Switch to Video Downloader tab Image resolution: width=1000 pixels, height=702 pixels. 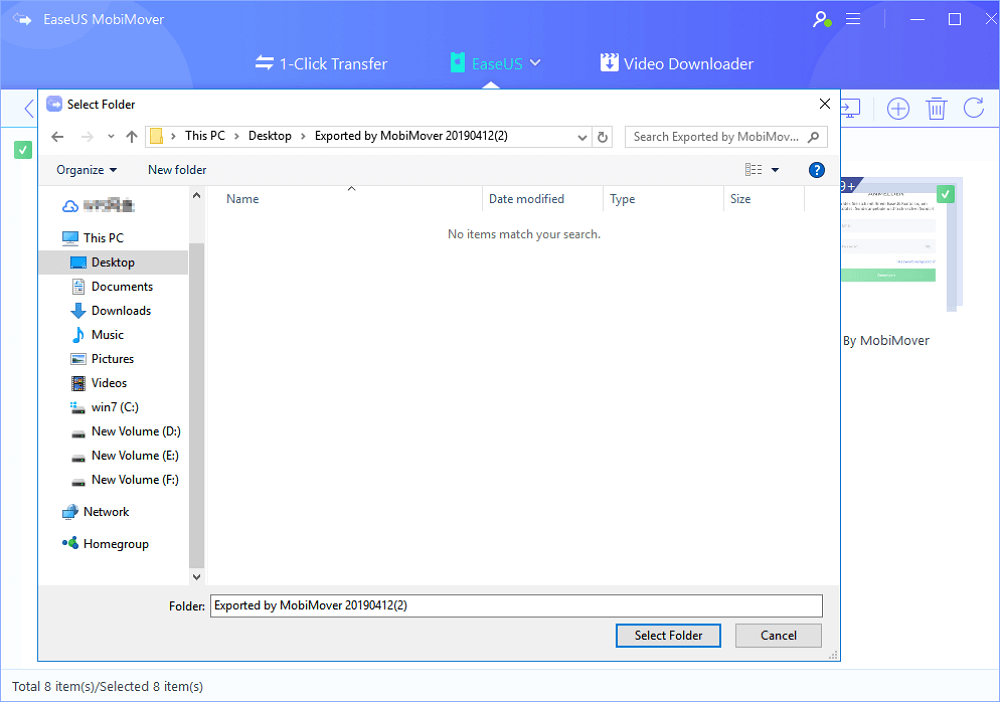point(677,63)
